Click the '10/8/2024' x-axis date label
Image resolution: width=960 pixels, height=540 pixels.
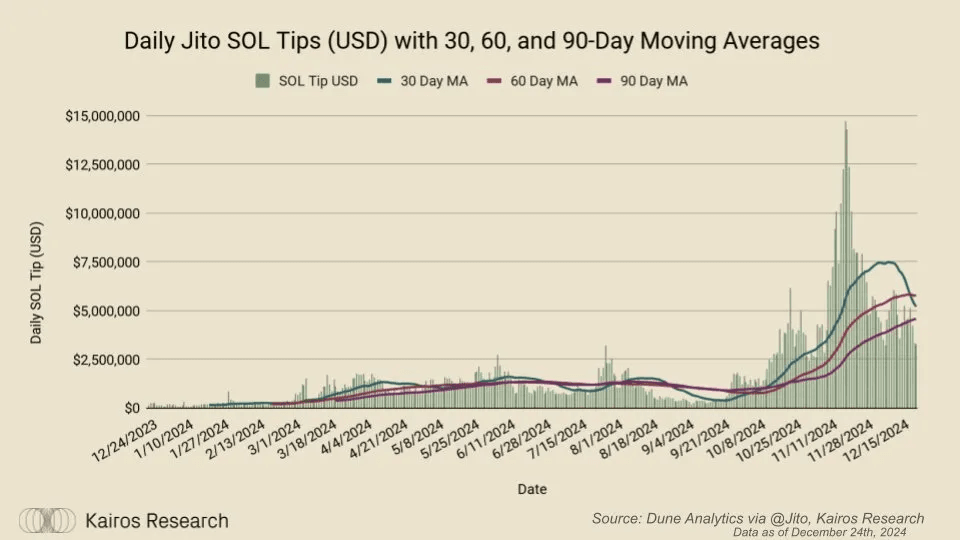pyautogui.click(x=737, y=439)
